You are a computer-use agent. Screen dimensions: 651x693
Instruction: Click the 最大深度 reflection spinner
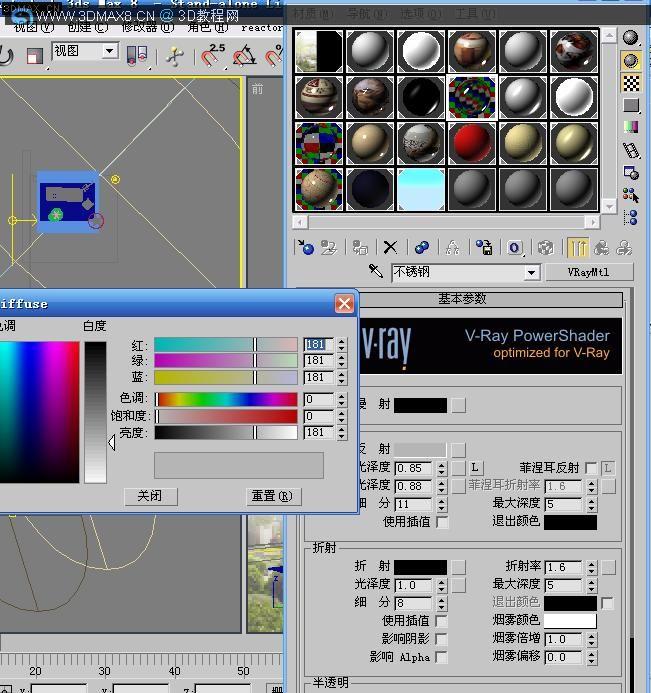point(592,504)
